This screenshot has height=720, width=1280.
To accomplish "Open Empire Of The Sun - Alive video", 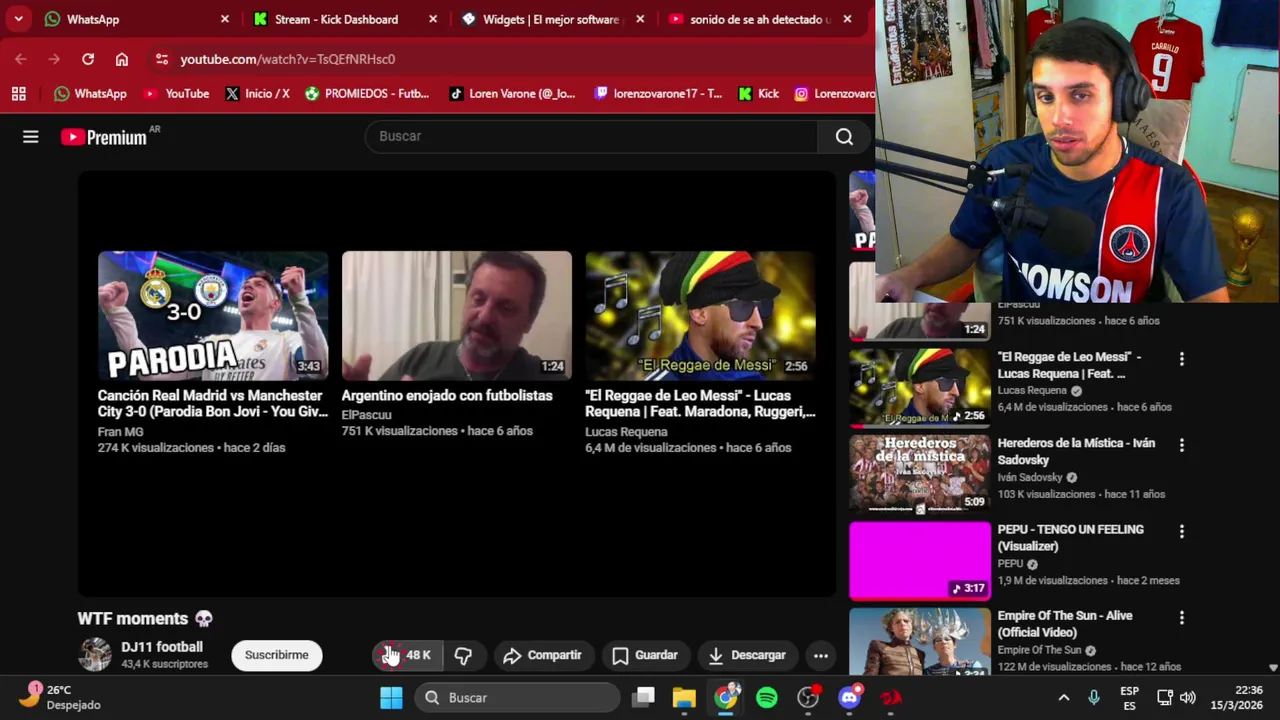I will pyautogui.click(x=1065, y=624).
